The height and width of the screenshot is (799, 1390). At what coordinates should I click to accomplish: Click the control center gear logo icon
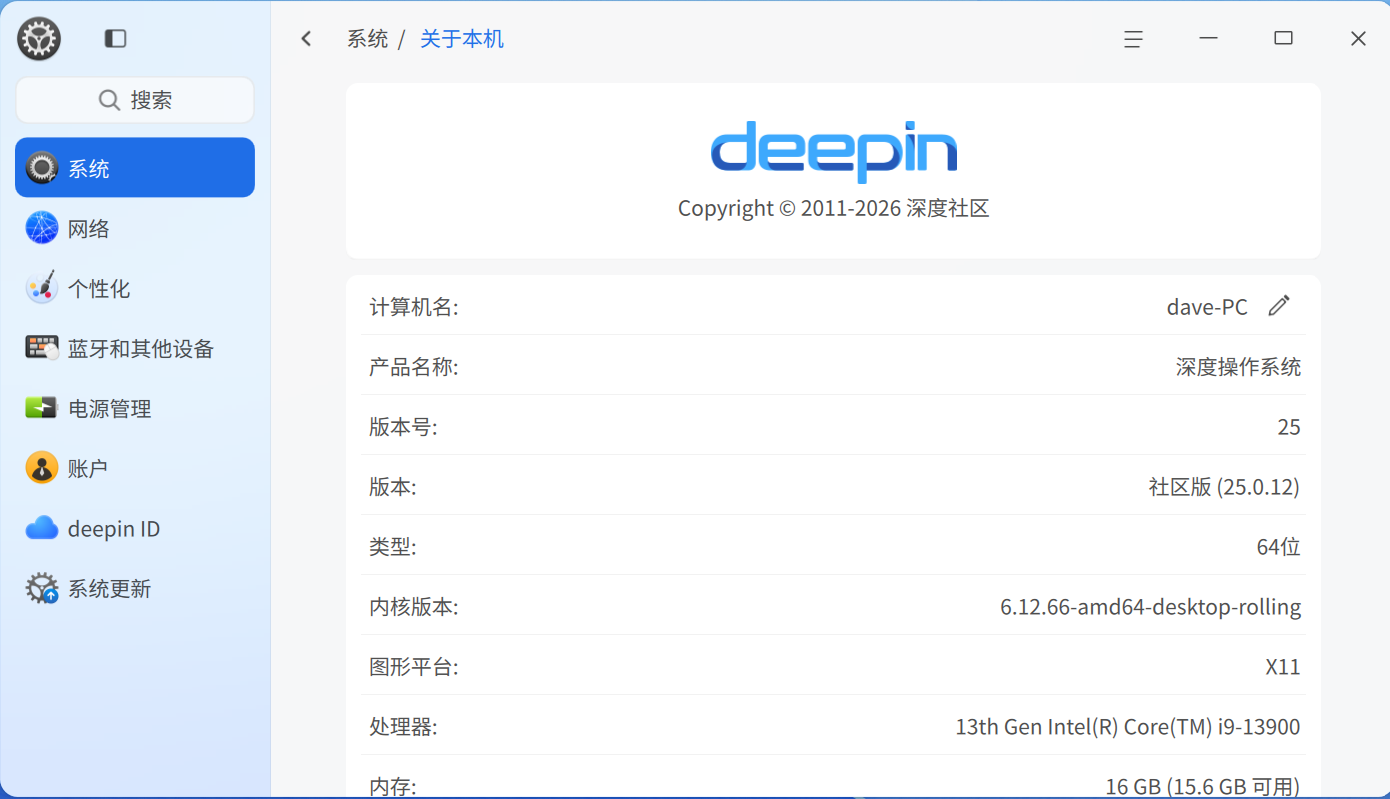click(39, 39)
